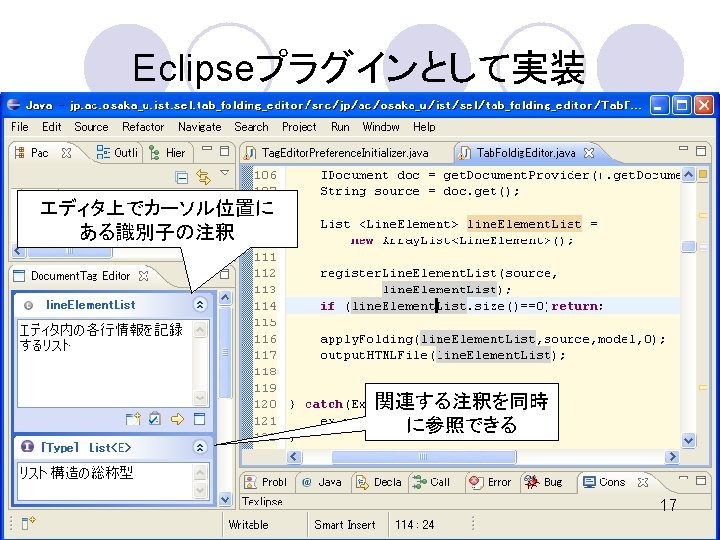Open the Decla view tab
Viewport: 720px width, 540px height.
pyautogui.click(x=379, y=482)
